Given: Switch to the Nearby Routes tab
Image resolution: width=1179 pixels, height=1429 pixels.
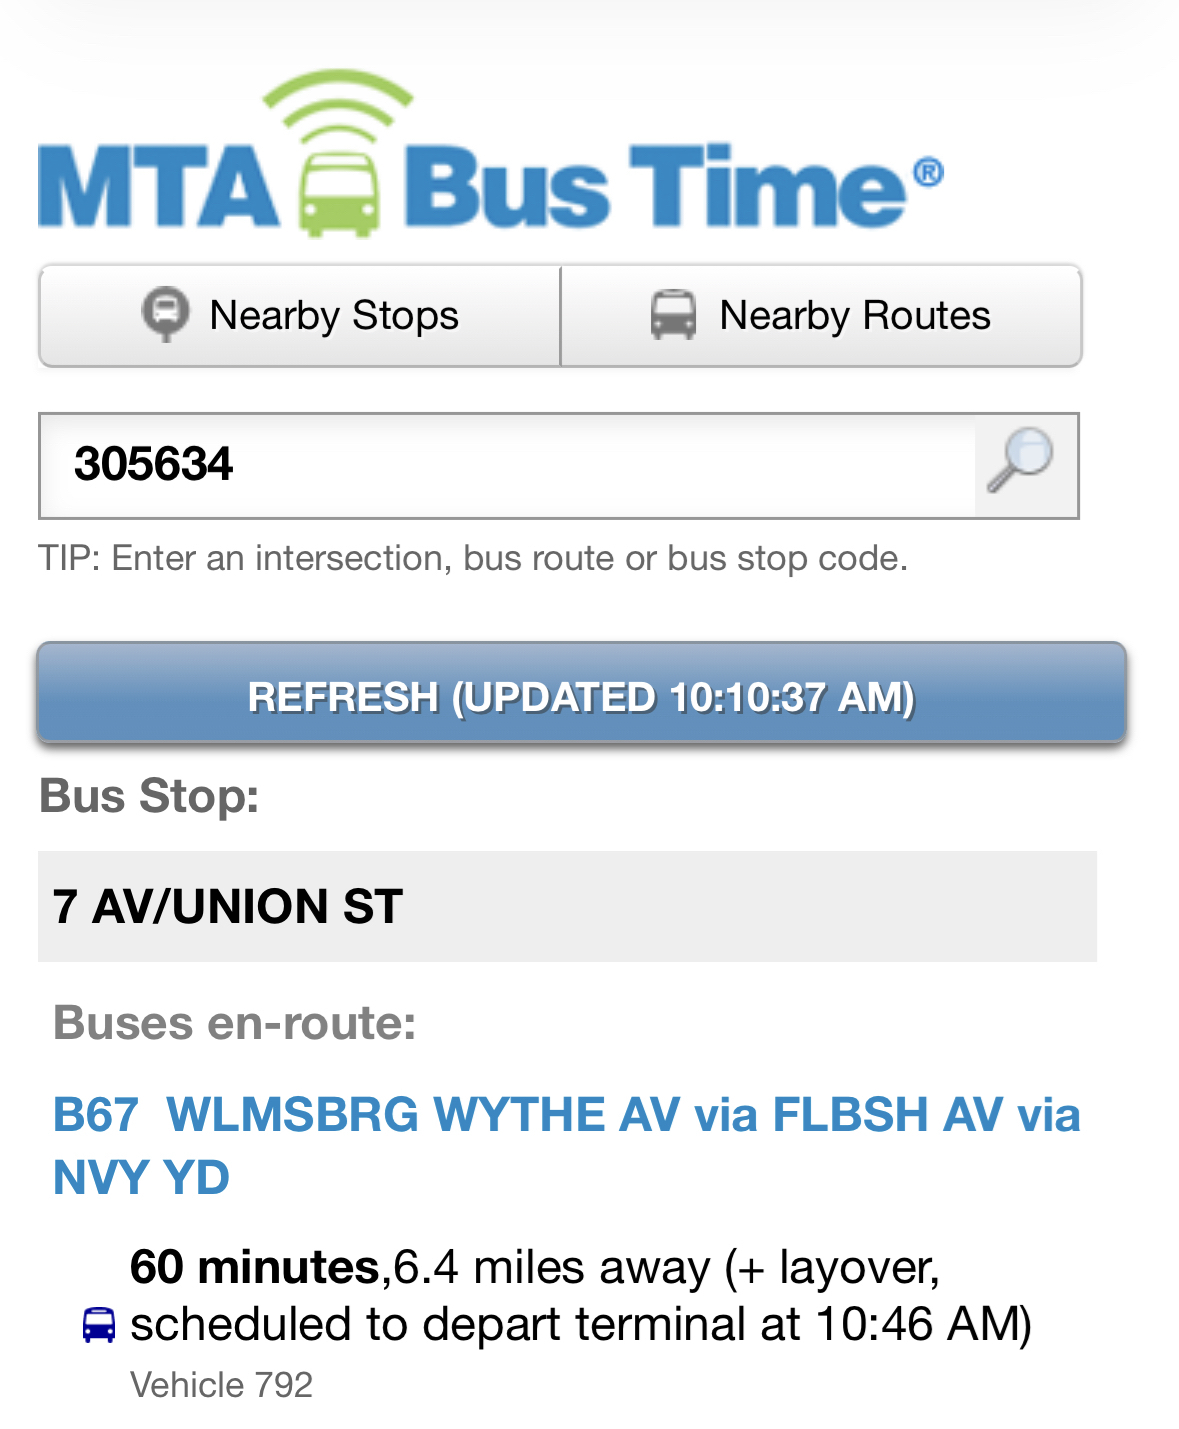Looking at the screenshot, I should (x=821, y=316).
